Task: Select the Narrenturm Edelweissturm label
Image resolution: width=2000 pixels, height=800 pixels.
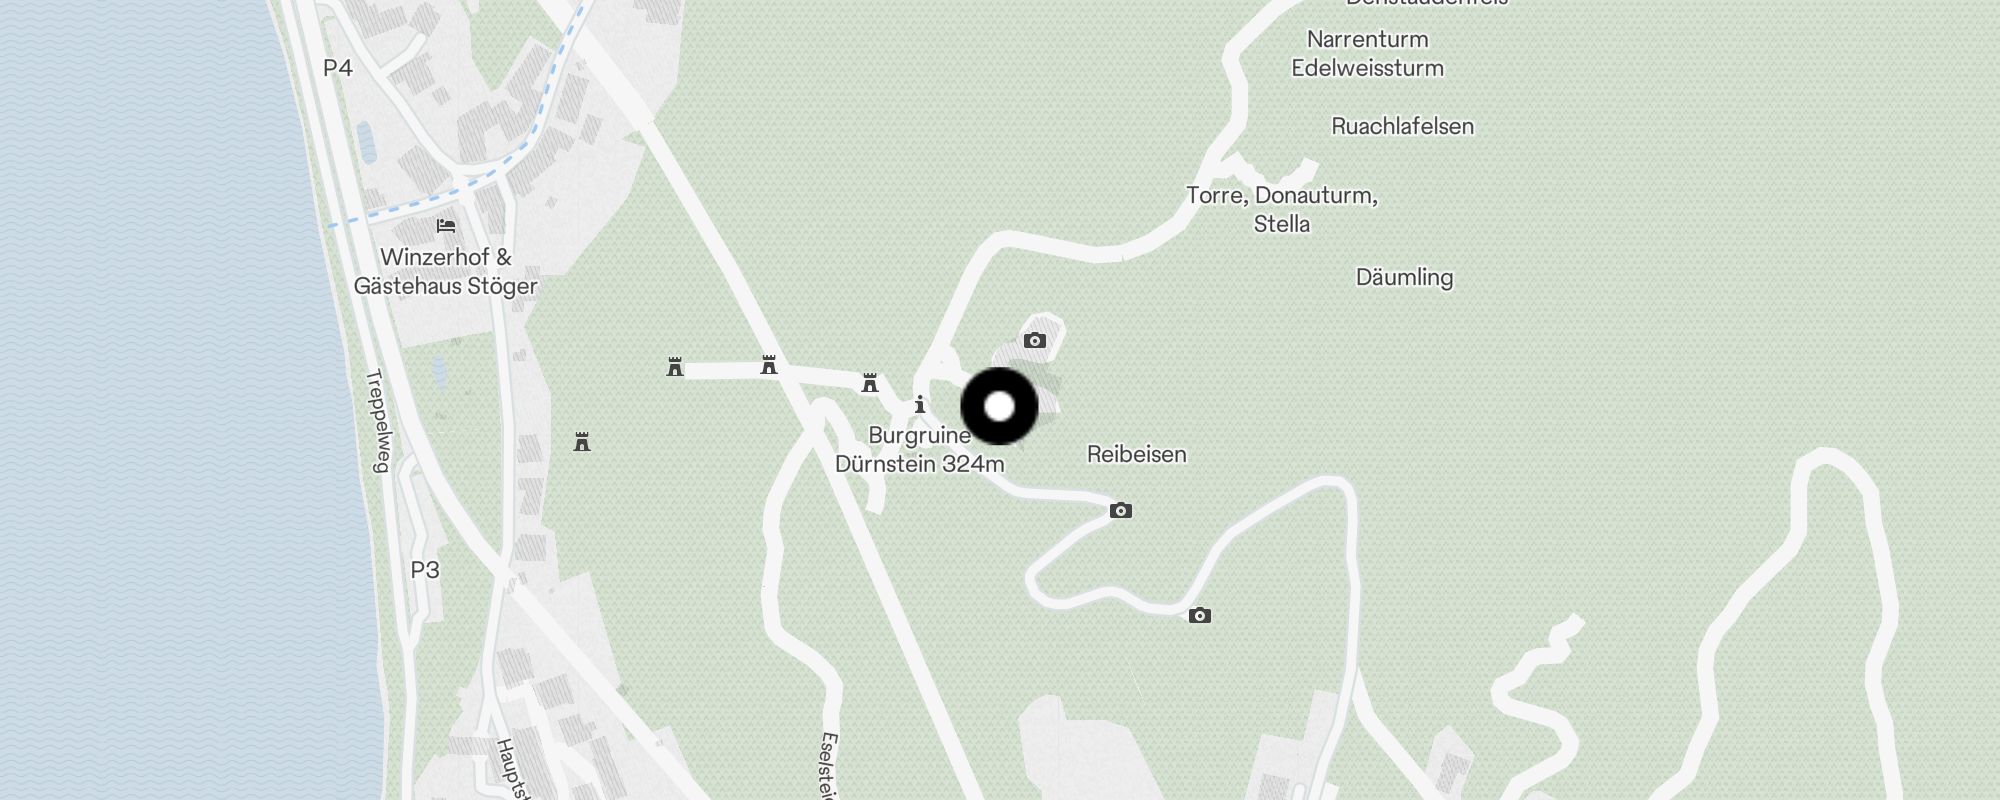Action: [1368, 54]
